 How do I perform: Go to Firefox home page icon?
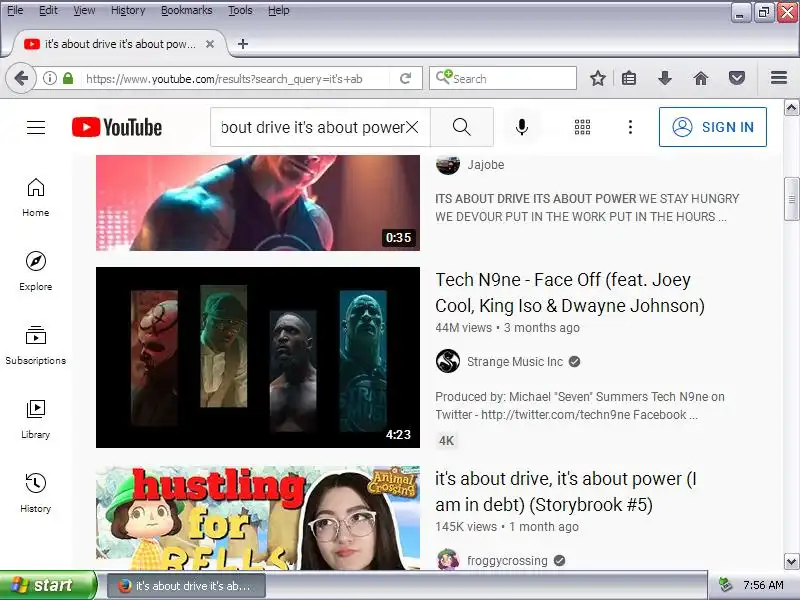pyautogui.click(x=701, y=79)
